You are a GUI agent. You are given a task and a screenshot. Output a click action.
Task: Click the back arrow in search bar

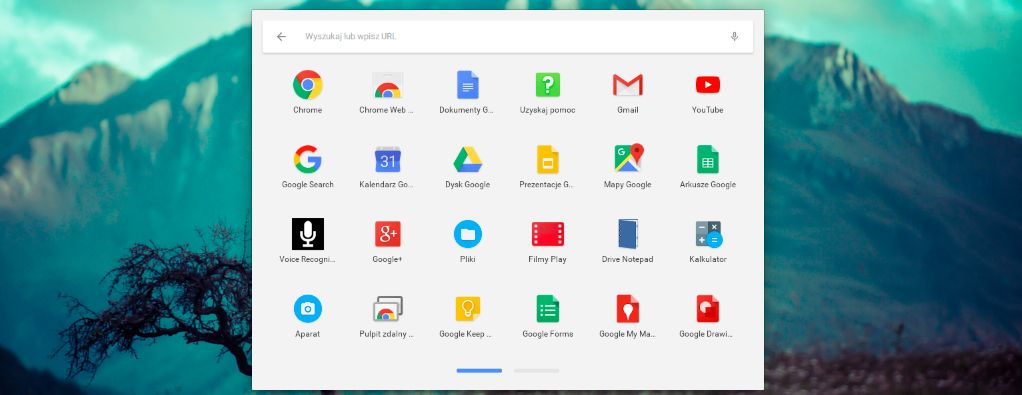281,37
